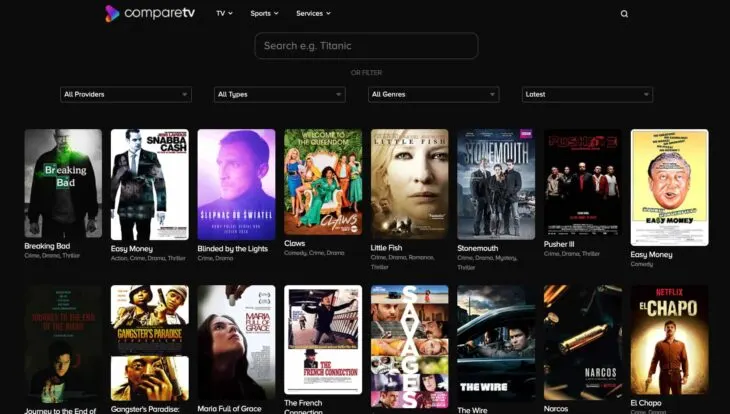Viewport: 730px width, 414px height.
Task: Click the Narcos title text
Action: point(556,408)
